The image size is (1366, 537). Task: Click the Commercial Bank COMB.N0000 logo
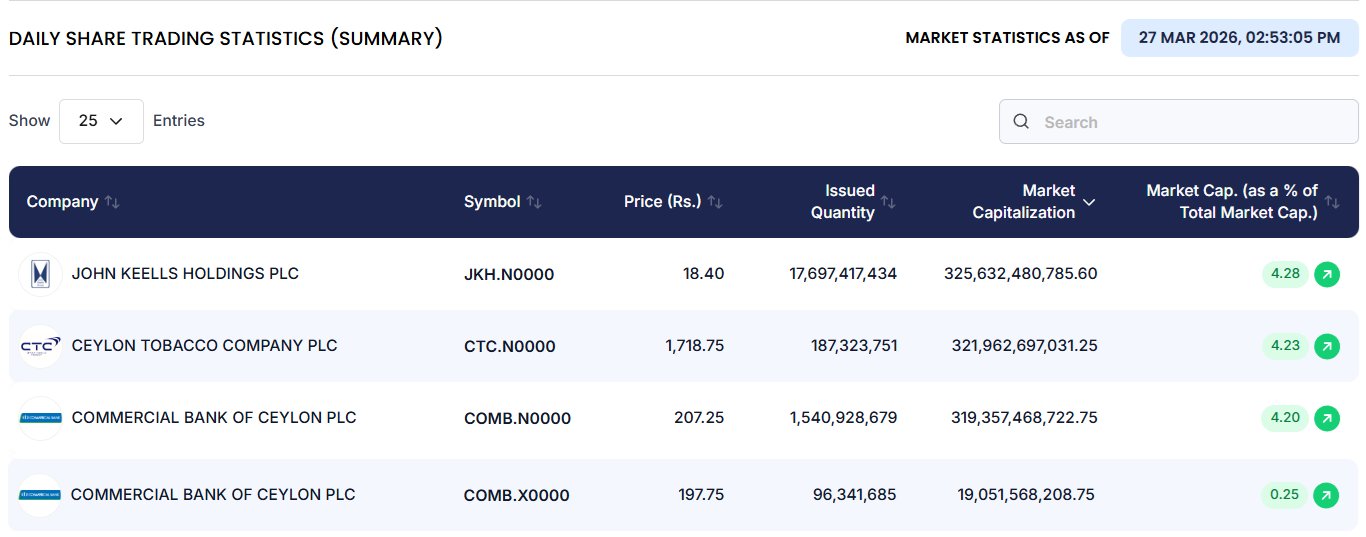pos(40,418)
